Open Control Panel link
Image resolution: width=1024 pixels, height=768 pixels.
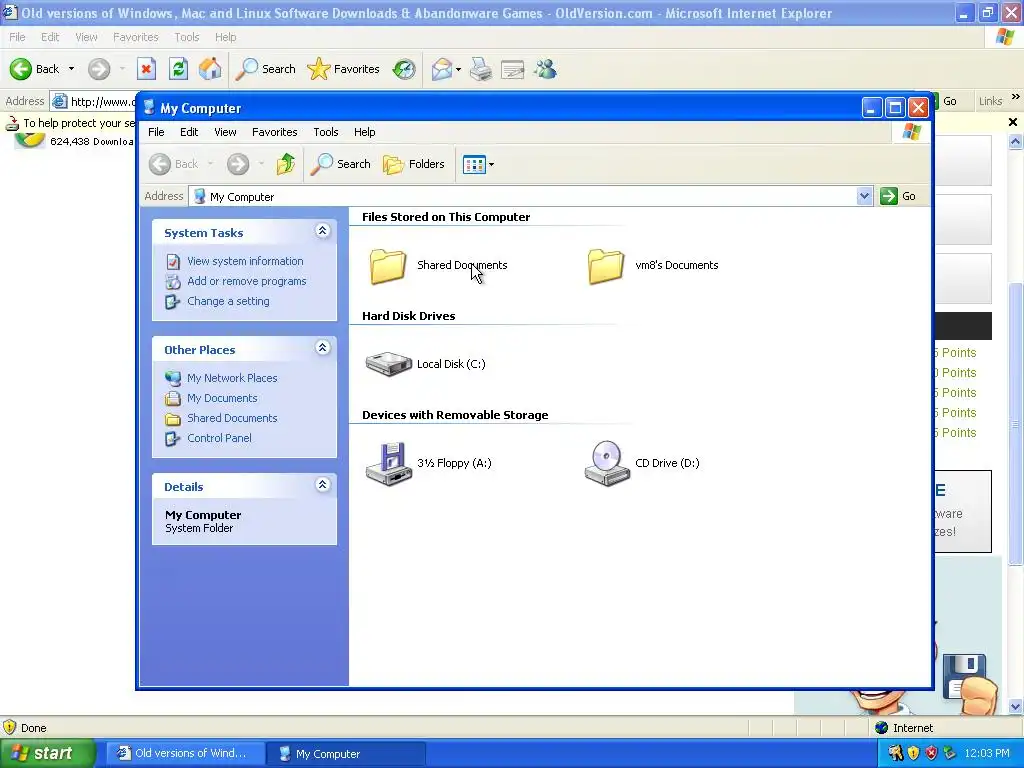coord(219,438)
